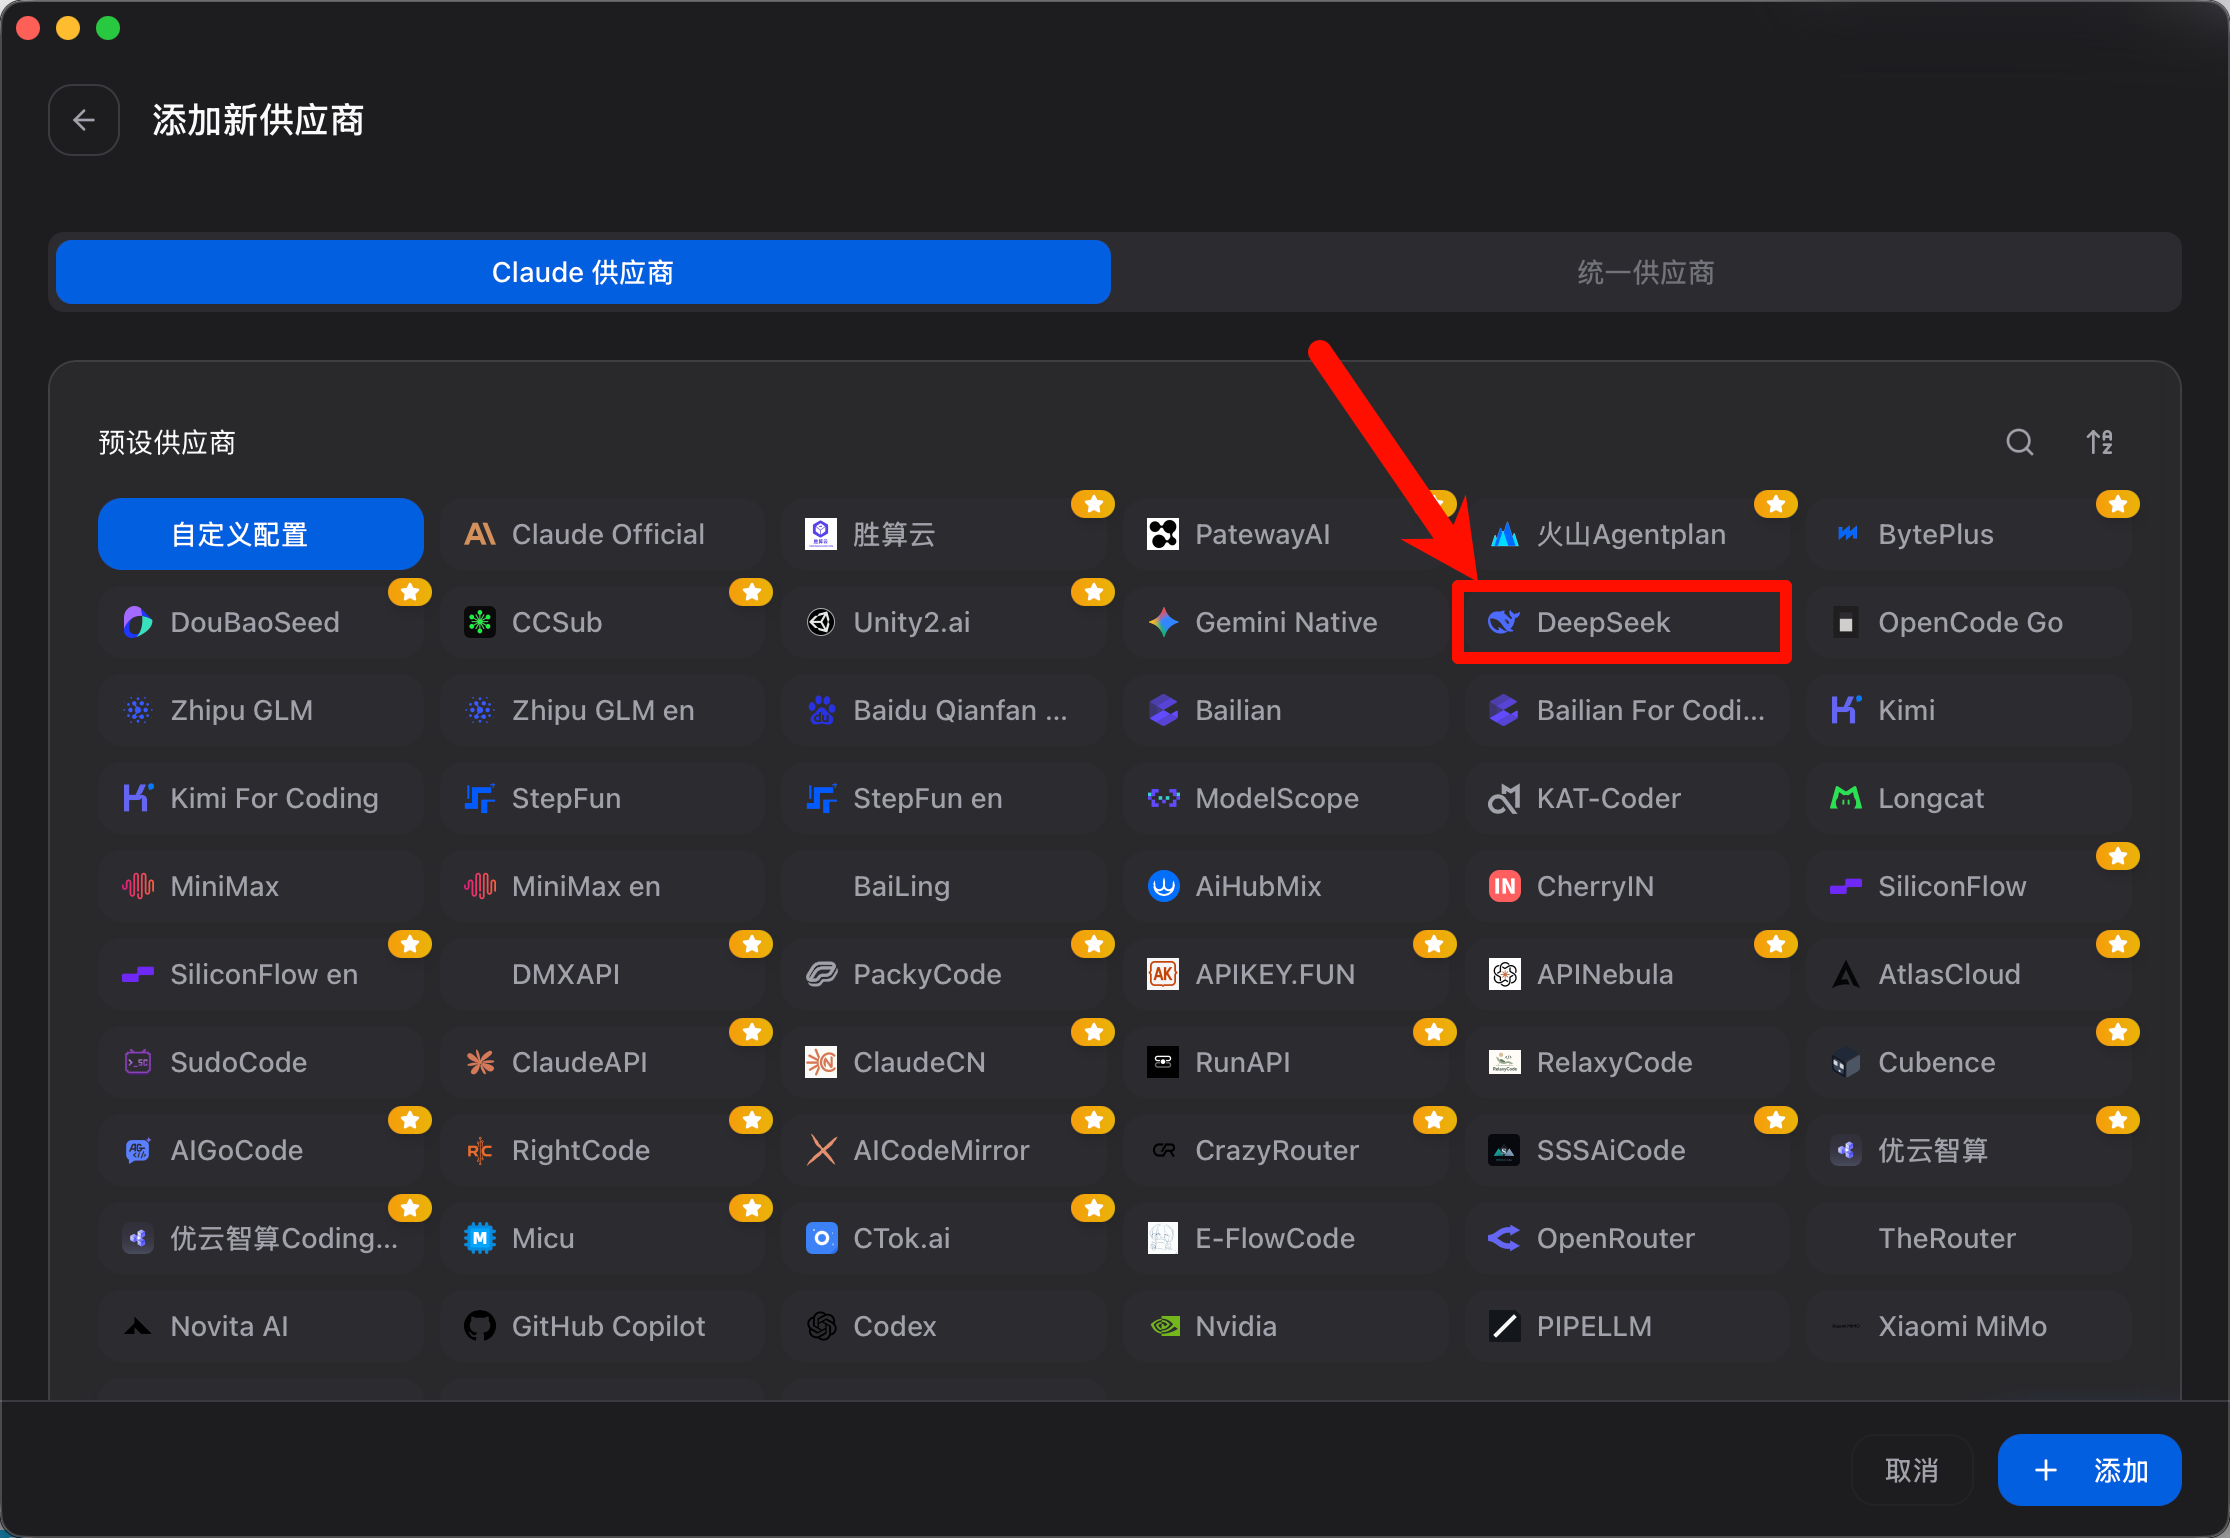The image size is (2230, 1538).
Task: Select AICodeMirror provider
Action: coord(944,1150)
